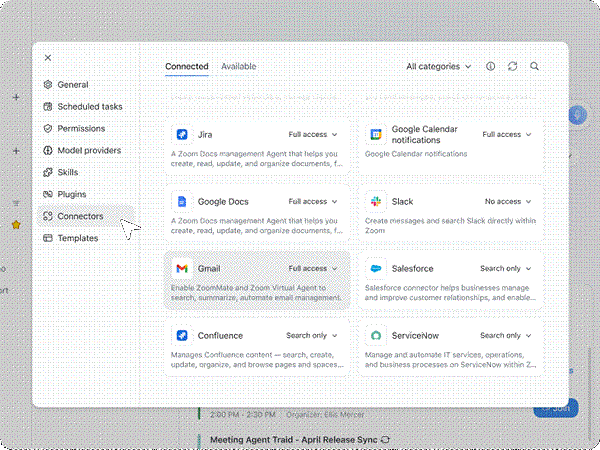Viewport: 600px width, 450px height.
Task: Switch to the Connected tab
Action: (x=187, y=66)
